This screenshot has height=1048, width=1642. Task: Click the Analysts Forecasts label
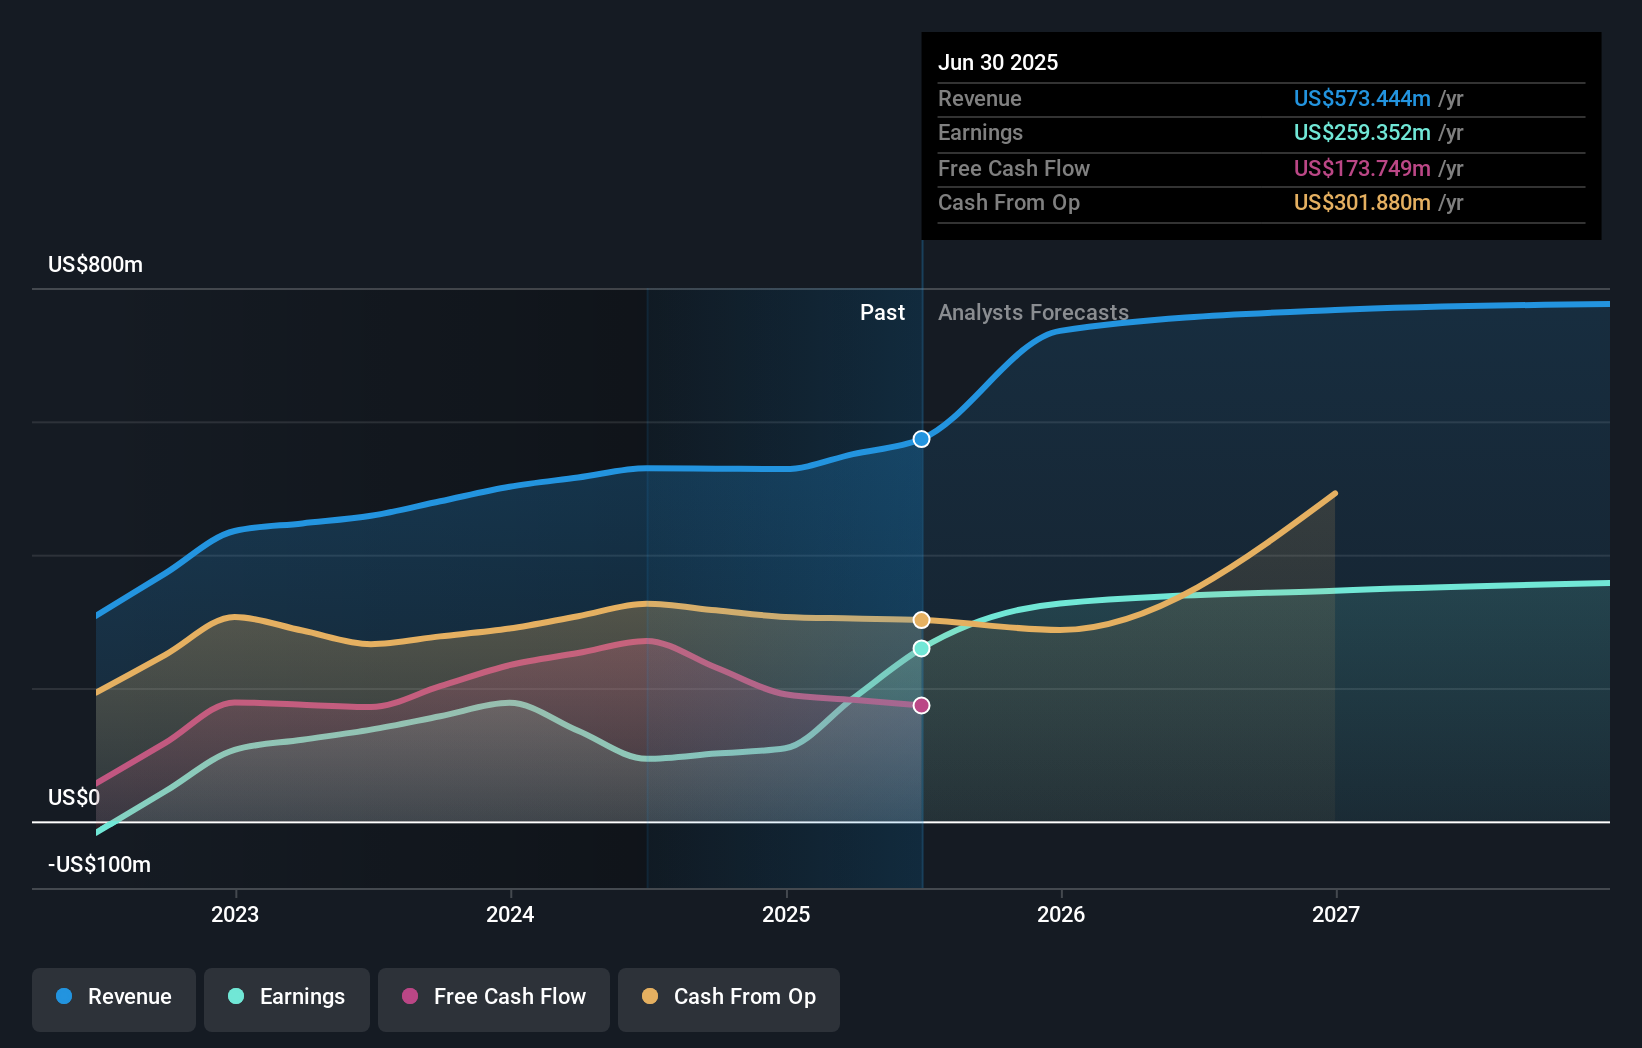coord(1033,313)
